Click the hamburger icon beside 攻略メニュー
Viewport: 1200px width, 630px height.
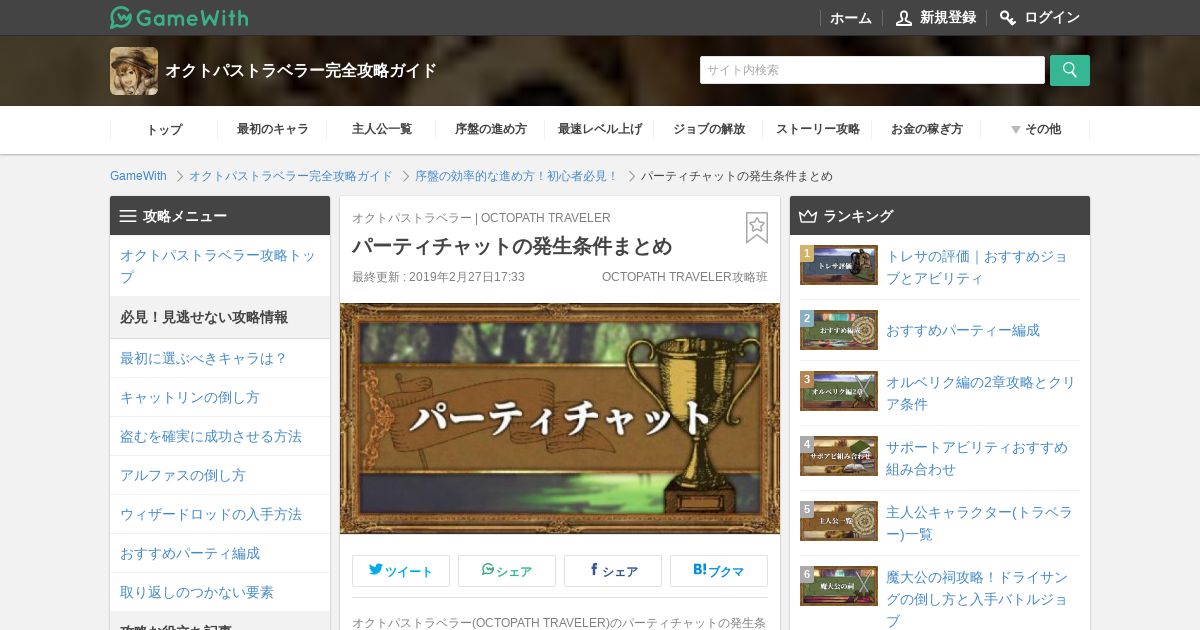(128, 216)
